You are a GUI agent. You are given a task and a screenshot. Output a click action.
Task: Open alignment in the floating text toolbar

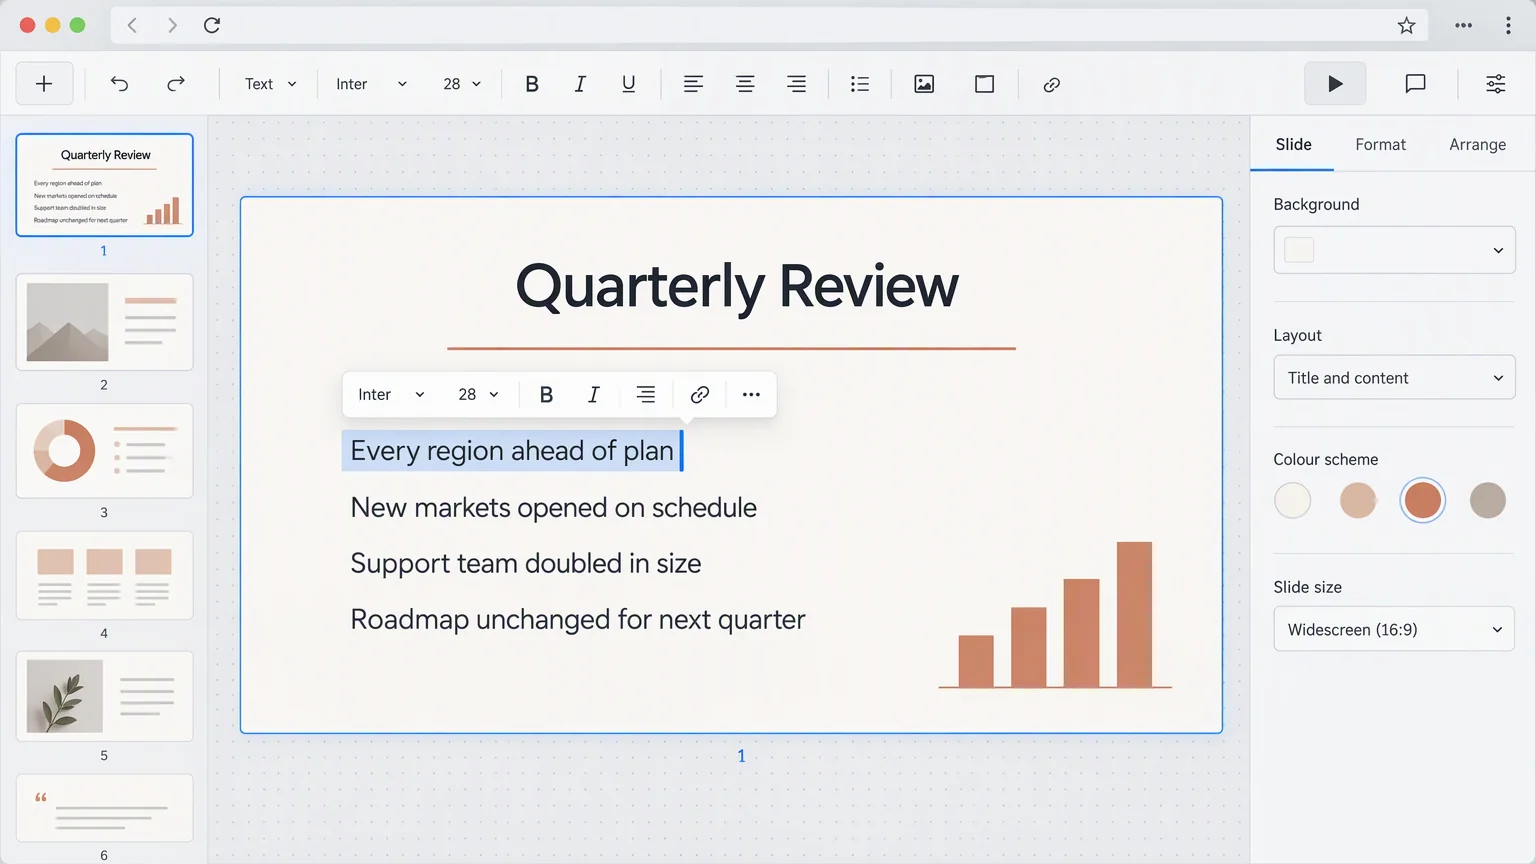pyautogui.click(x=646, y=394)
